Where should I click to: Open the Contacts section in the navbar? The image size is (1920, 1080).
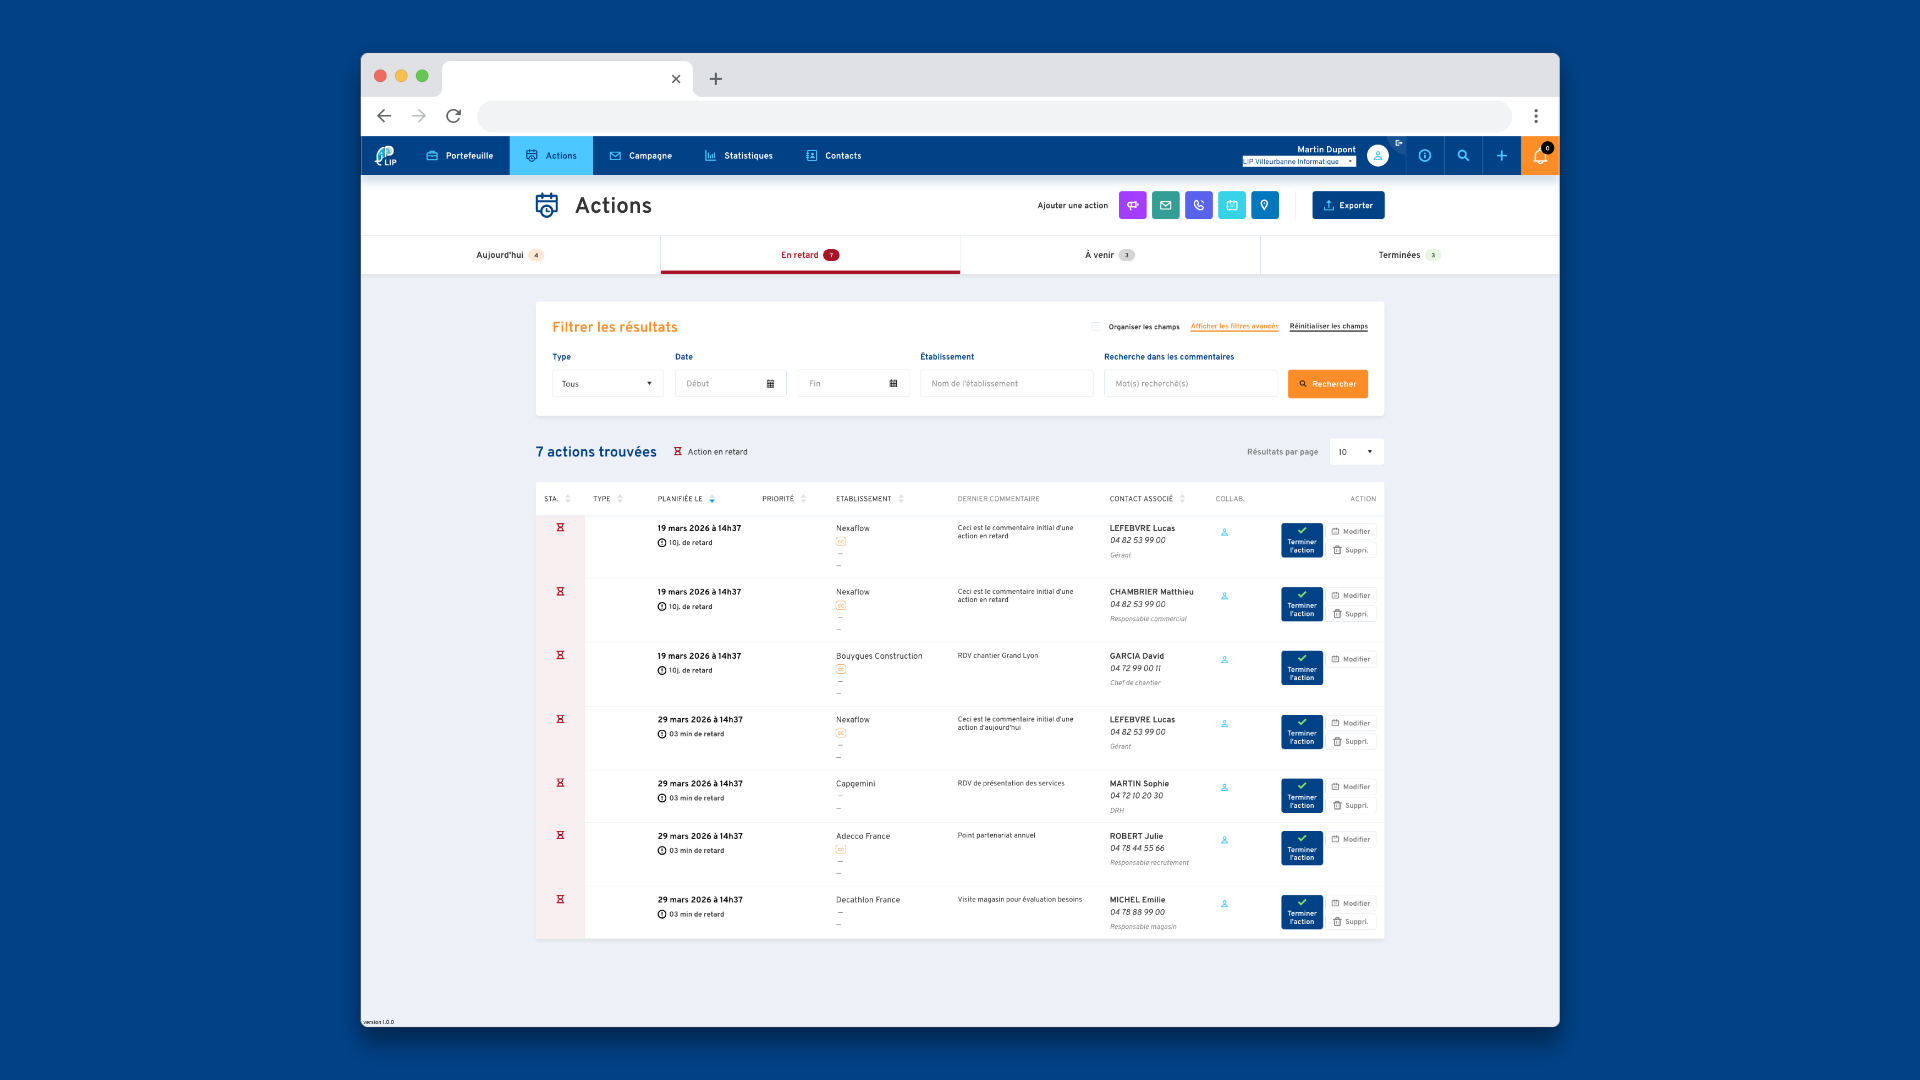point(833,155)
